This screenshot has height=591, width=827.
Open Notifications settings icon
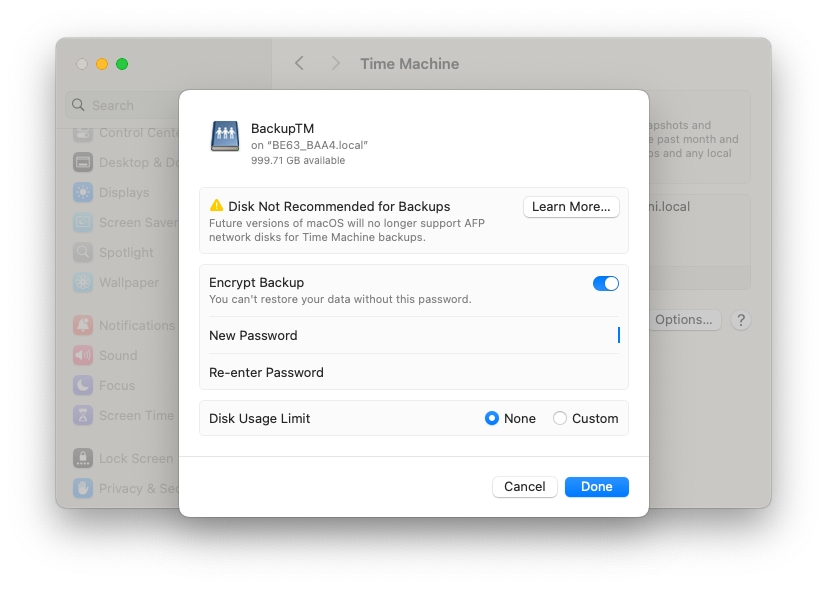[83, 325]
